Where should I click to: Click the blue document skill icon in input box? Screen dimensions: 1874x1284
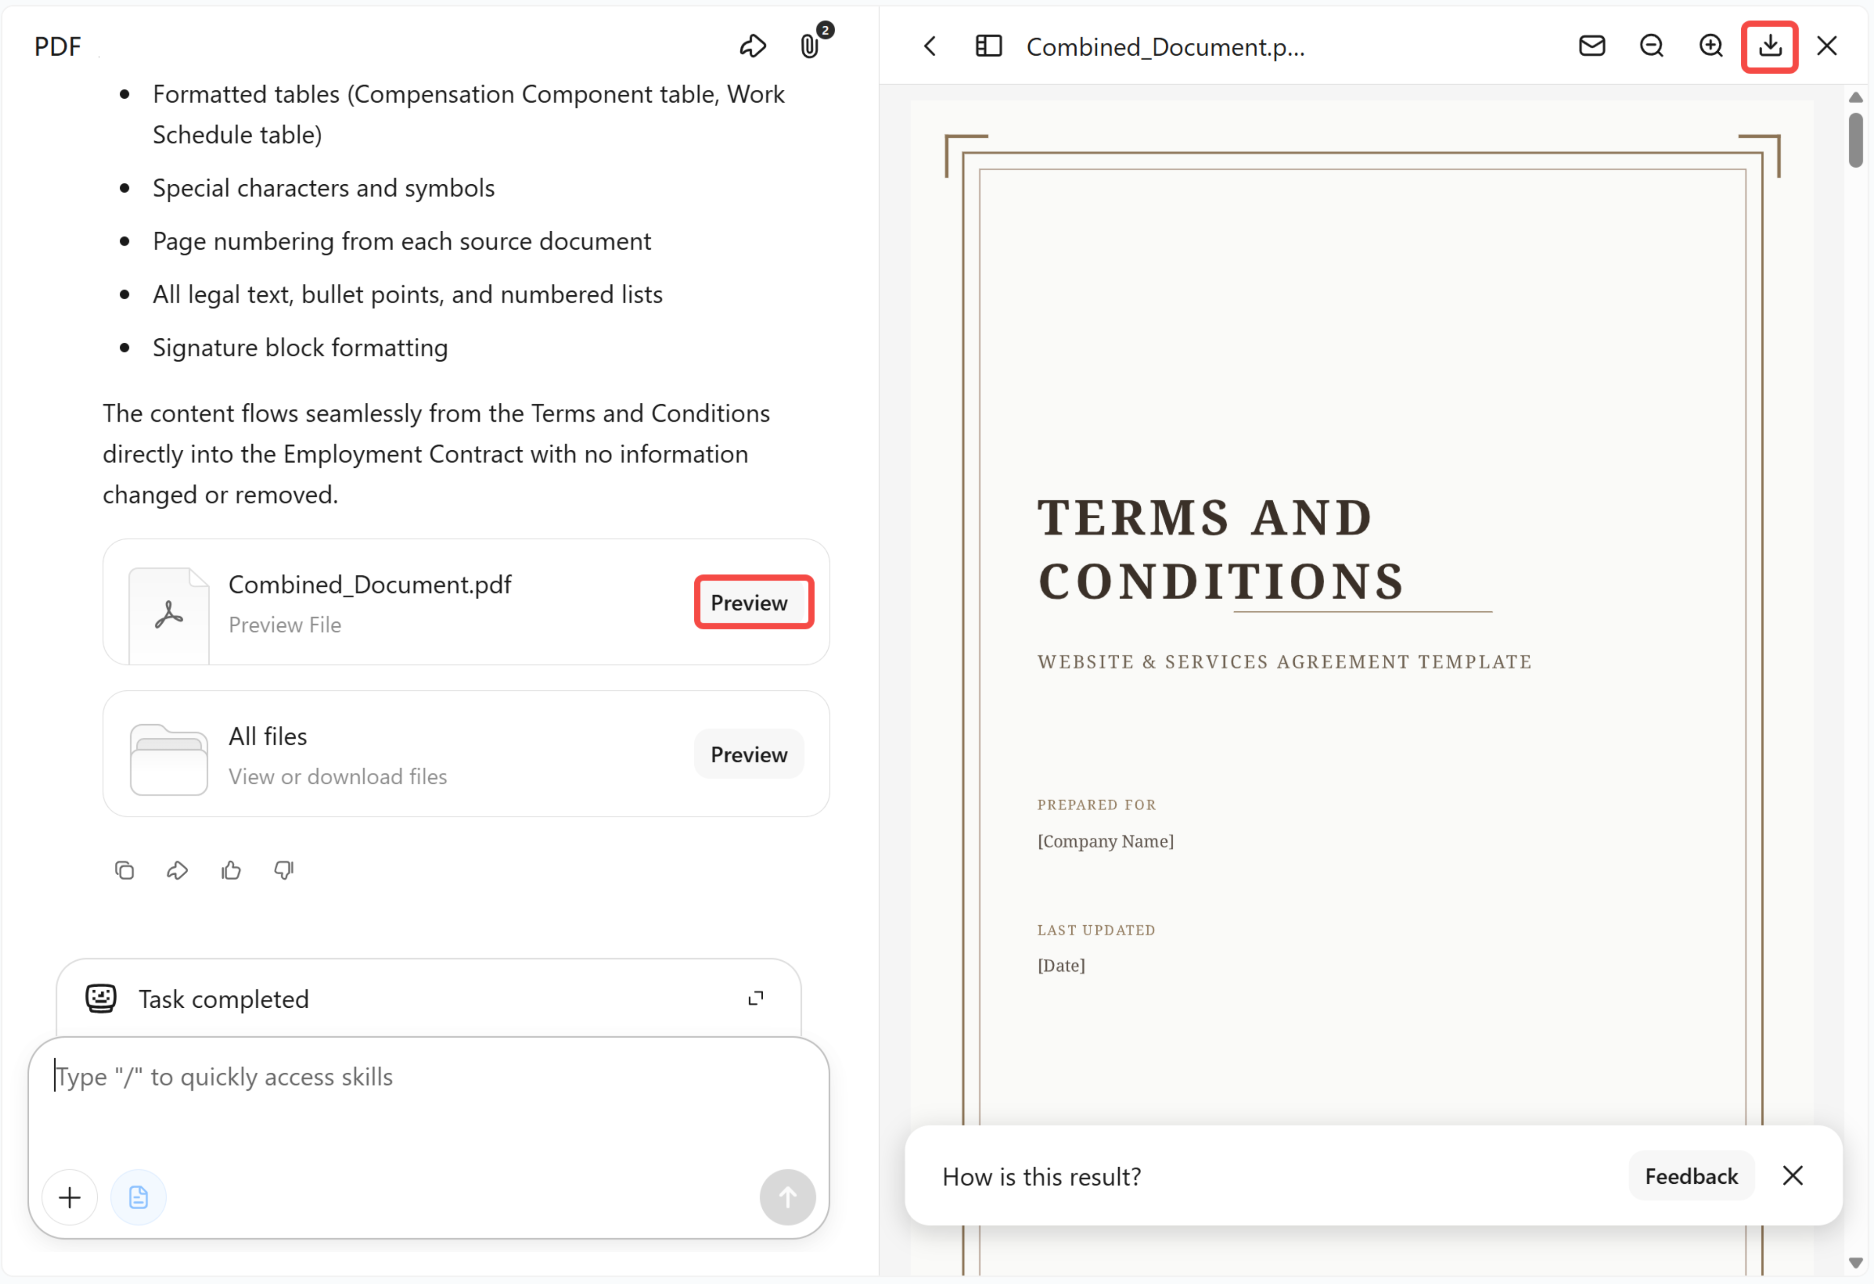138,1197
